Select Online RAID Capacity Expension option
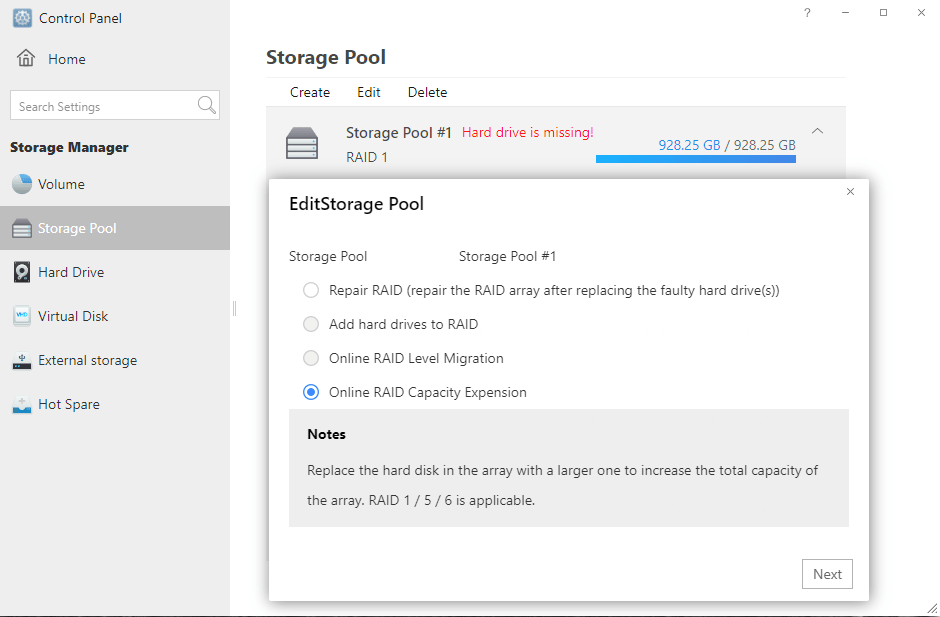 tap(310, 392)
